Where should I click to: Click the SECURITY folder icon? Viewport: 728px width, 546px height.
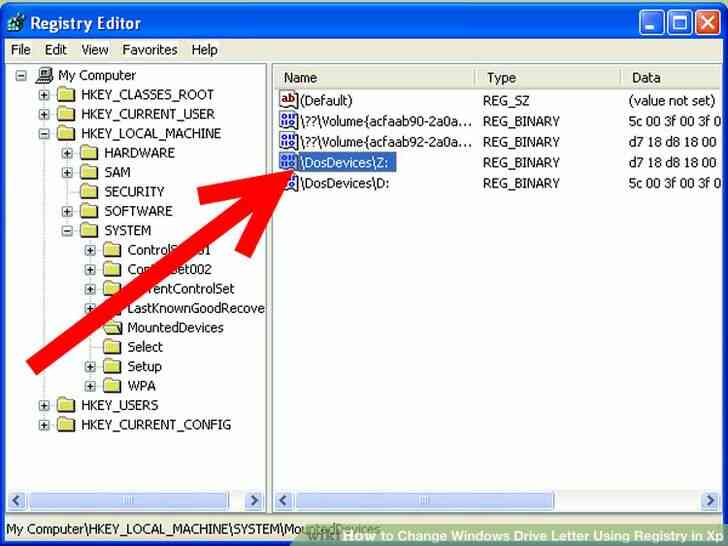89,192
